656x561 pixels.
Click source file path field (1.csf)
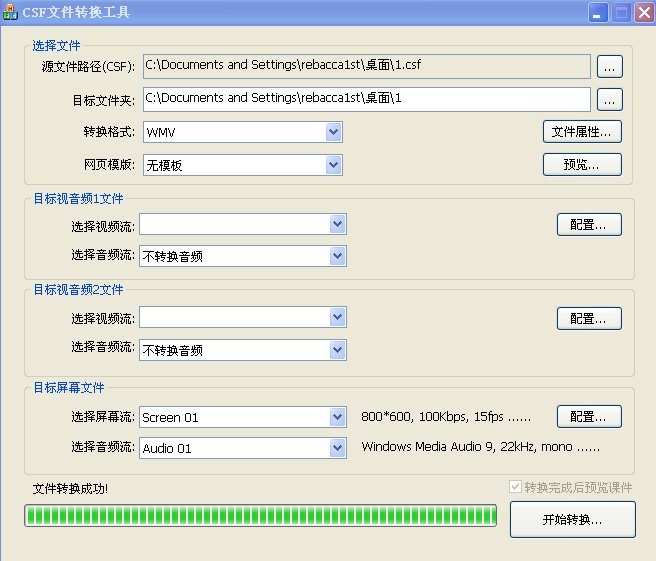366,66
